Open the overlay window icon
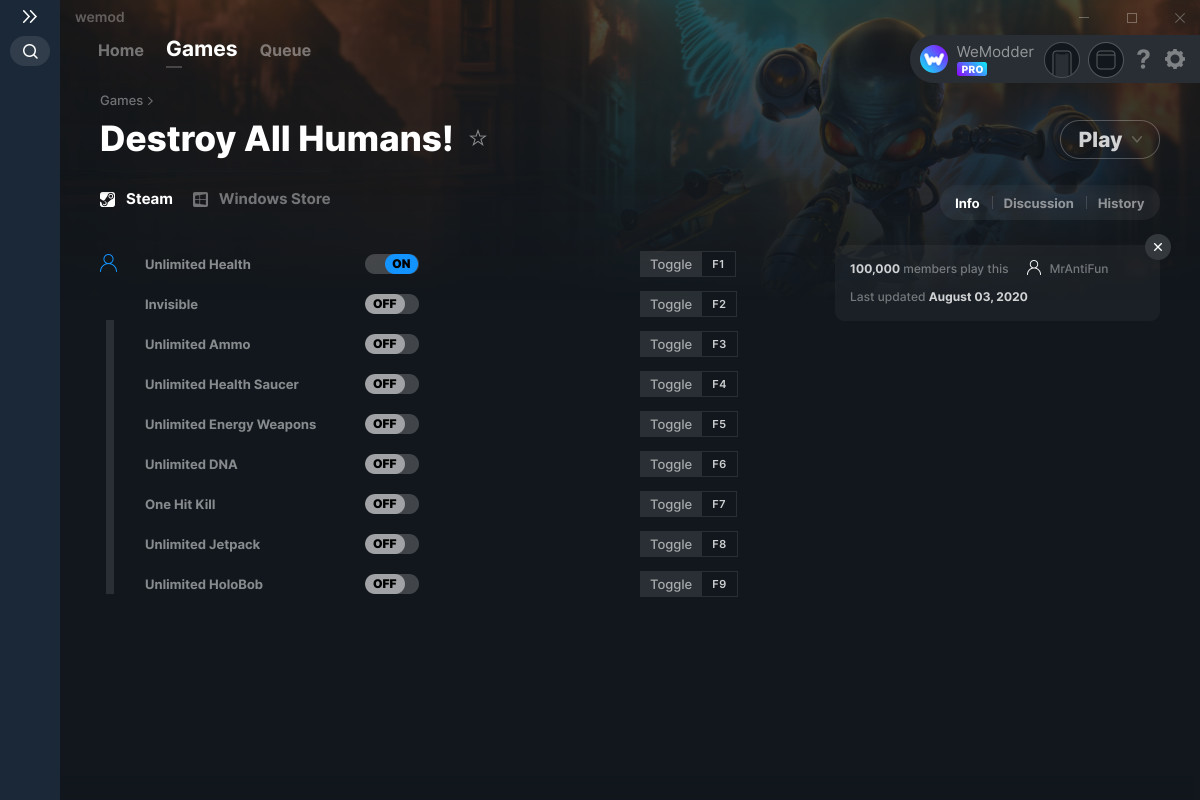1200x800 pixels. click(x=1106, y=60)
